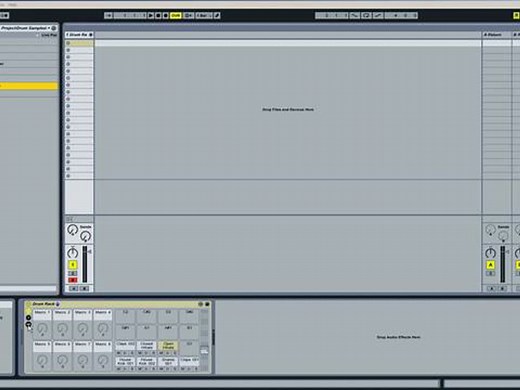Select the A Return track header
This screenshot has width=520, height=390.
click(x=496, y=35)
